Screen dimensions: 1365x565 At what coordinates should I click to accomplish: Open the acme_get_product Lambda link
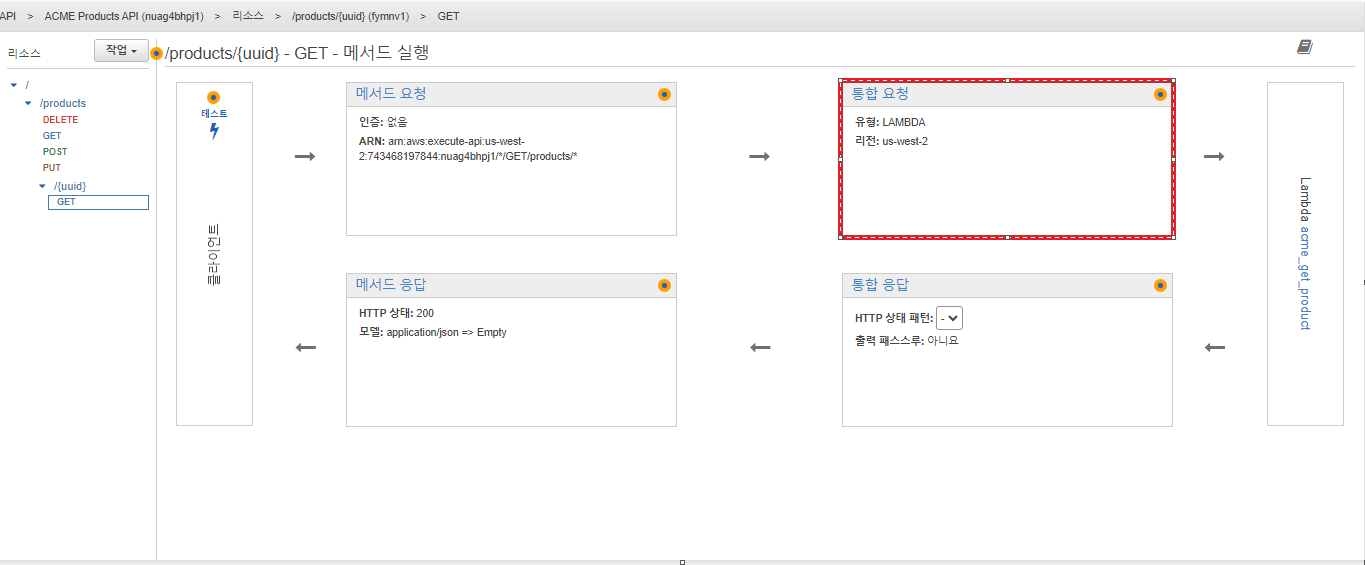1305,277
